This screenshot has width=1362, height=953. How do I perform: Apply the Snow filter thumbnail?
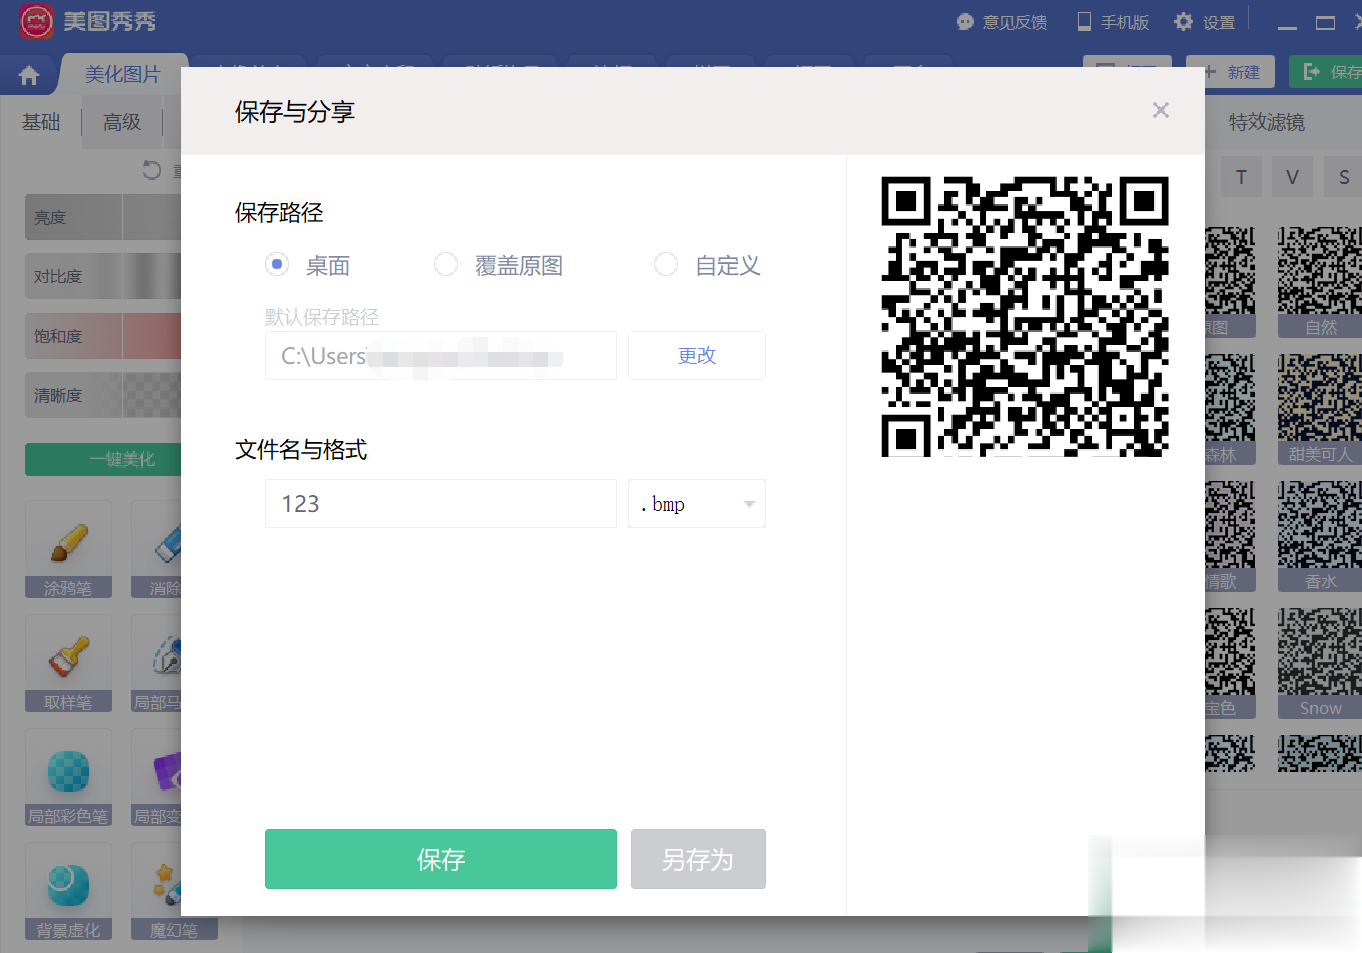click(1320, 663)
